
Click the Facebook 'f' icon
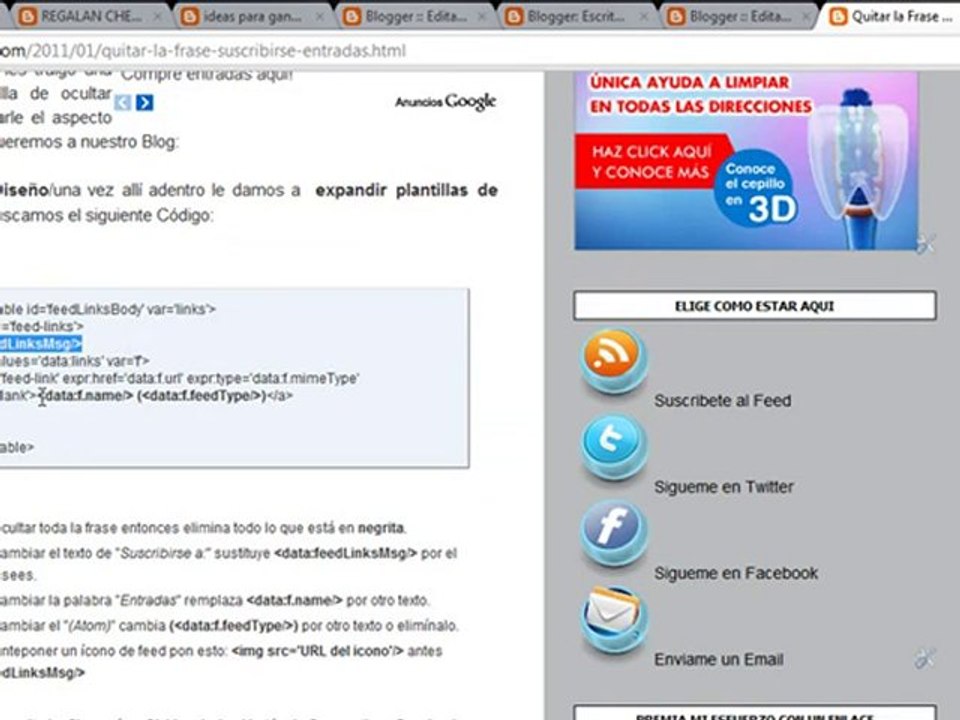[612, 532]
